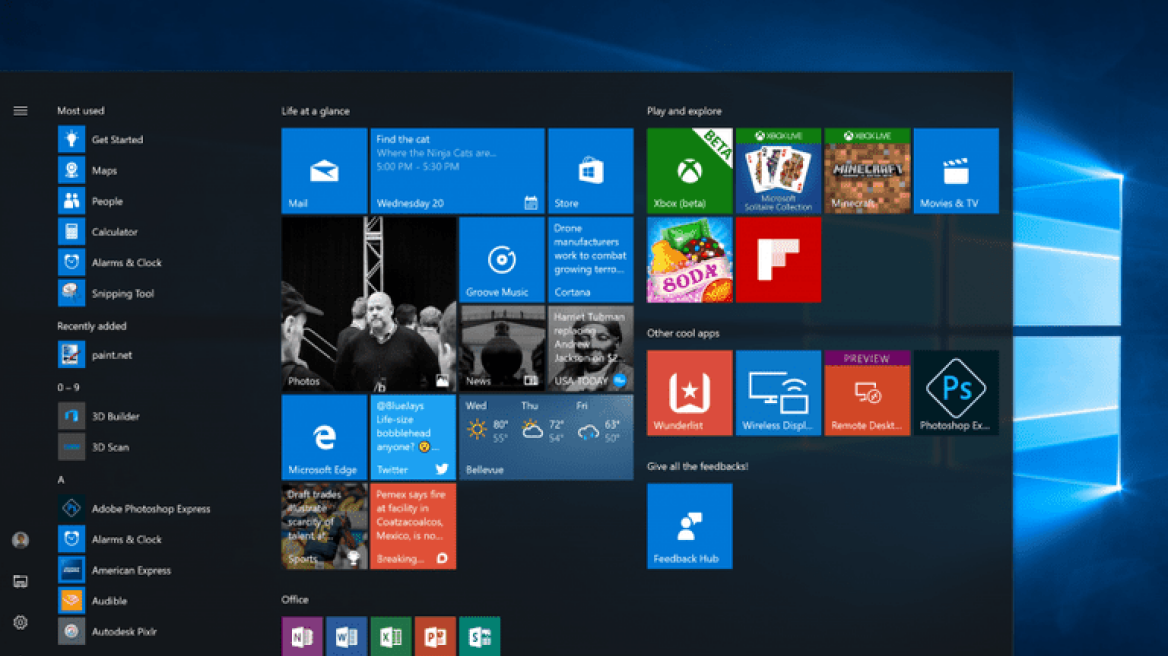The image size is (1168, 656).
Task: Open the Minecraft tile
Action: tap(866, 170)
